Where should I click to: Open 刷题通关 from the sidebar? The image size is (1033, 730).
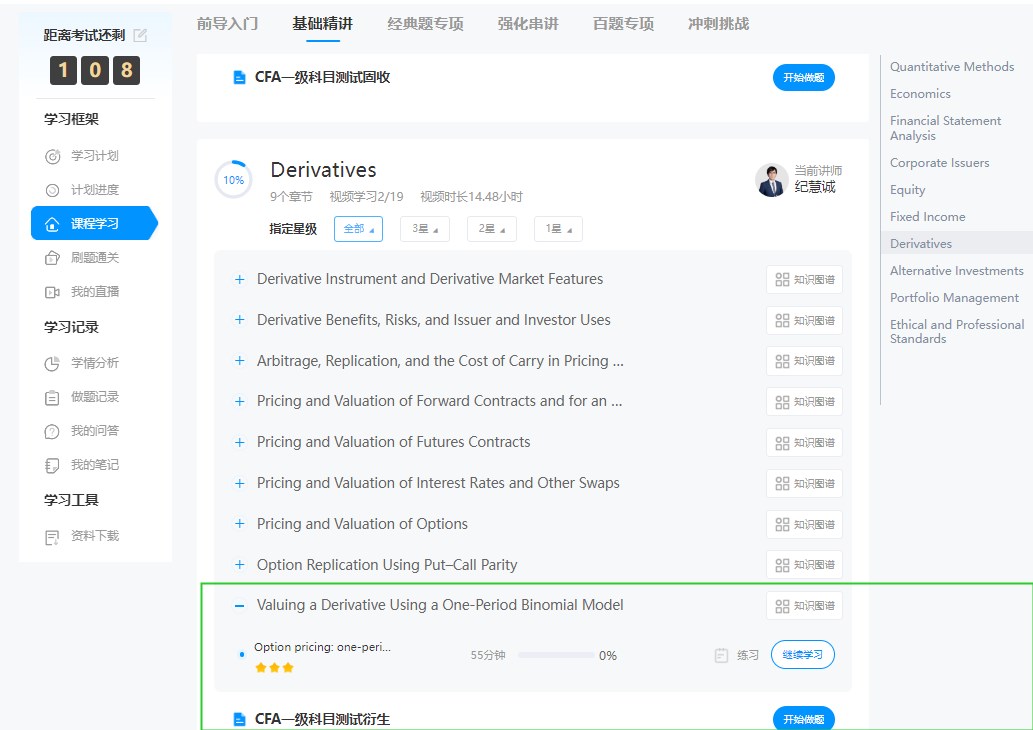click(94, 258)
